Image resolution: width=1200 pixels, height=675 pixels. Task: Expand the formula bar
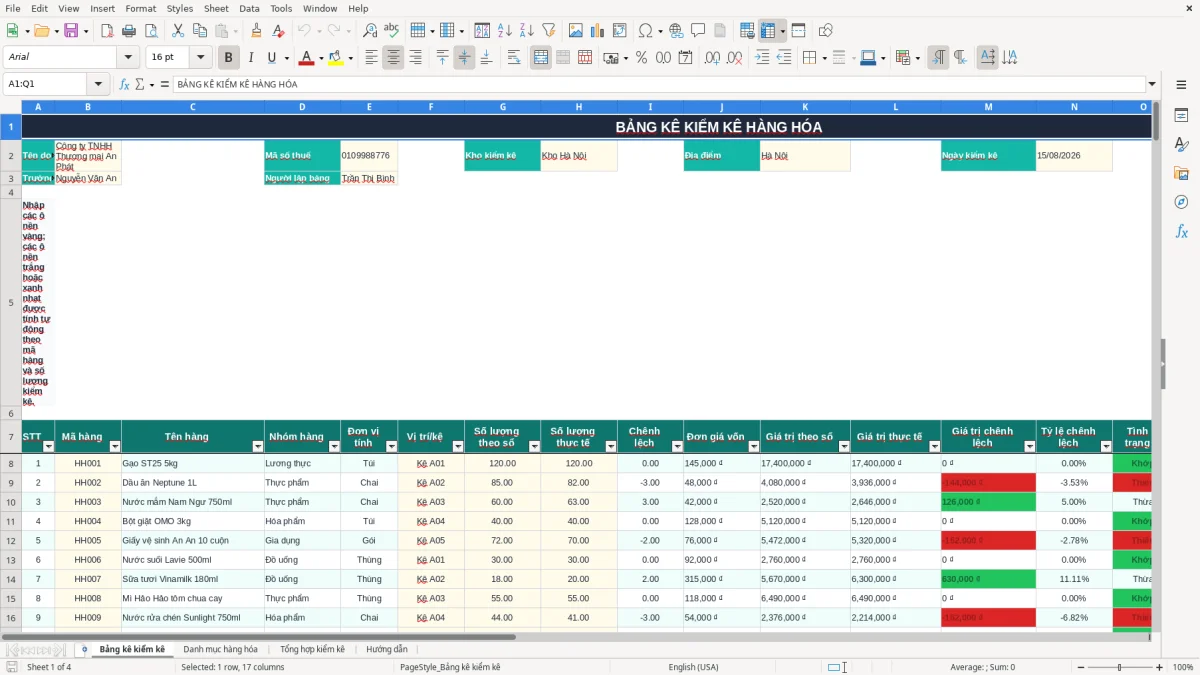click(1152, 84)
